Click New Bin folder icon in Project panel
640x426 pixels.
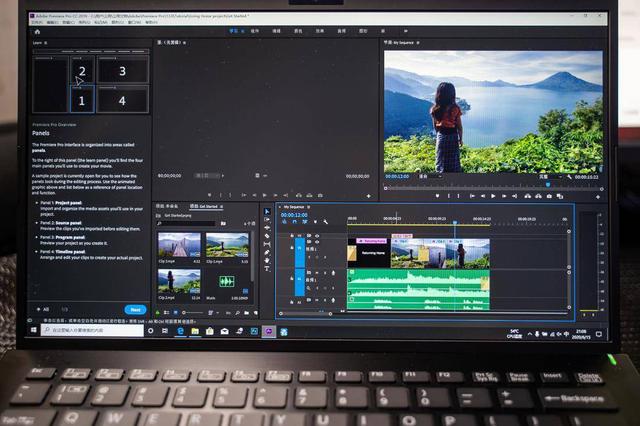247,313
